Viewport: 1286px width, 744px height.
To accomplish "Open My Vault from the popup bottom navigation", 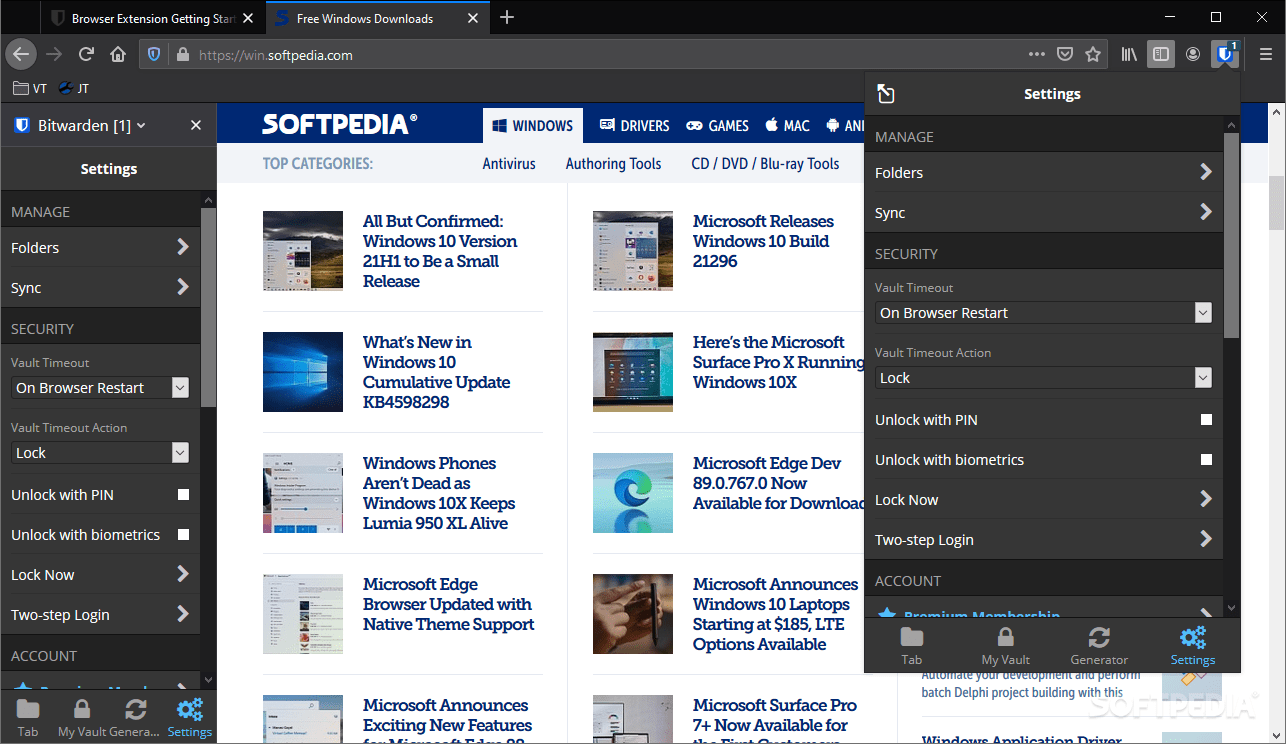I will (x=1005, y=645).
